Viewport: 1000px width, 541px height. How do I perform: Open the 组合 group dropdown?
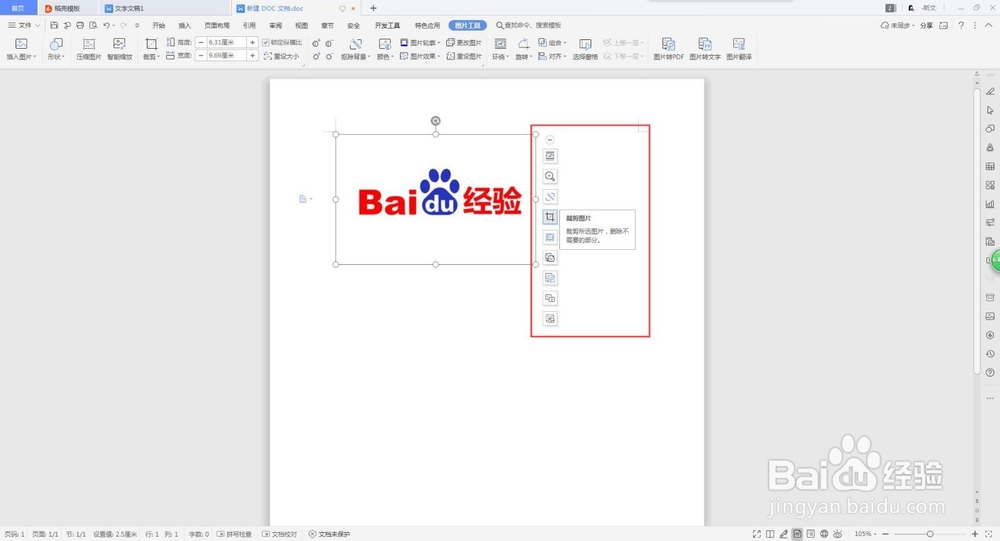pyautogui.click(x=552, y=42)
